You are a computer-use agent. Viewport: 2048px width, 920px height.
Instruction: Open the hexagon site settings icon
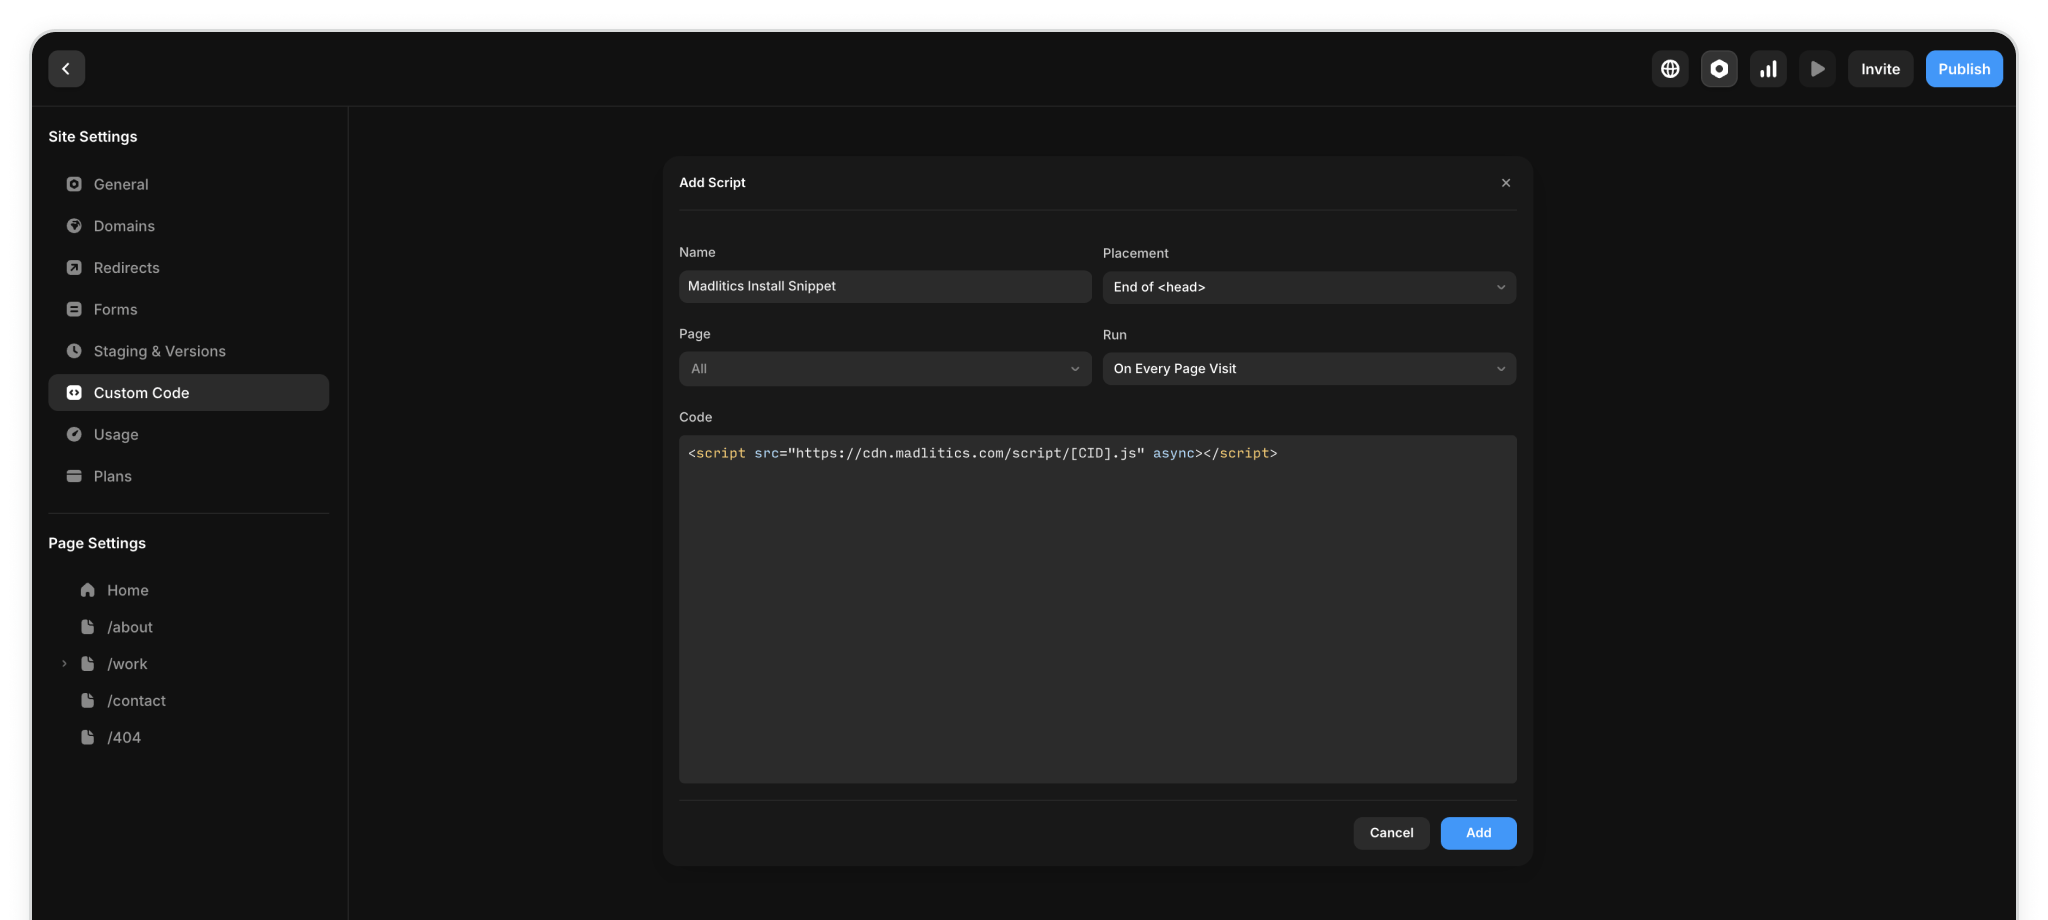pyautogui.click(x=1719, y=69)
